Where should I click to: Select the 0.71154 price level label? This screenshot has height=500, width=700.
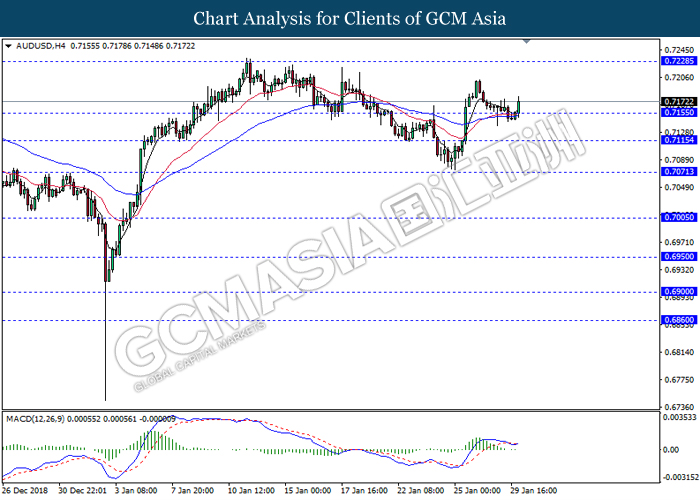[679, 140]
